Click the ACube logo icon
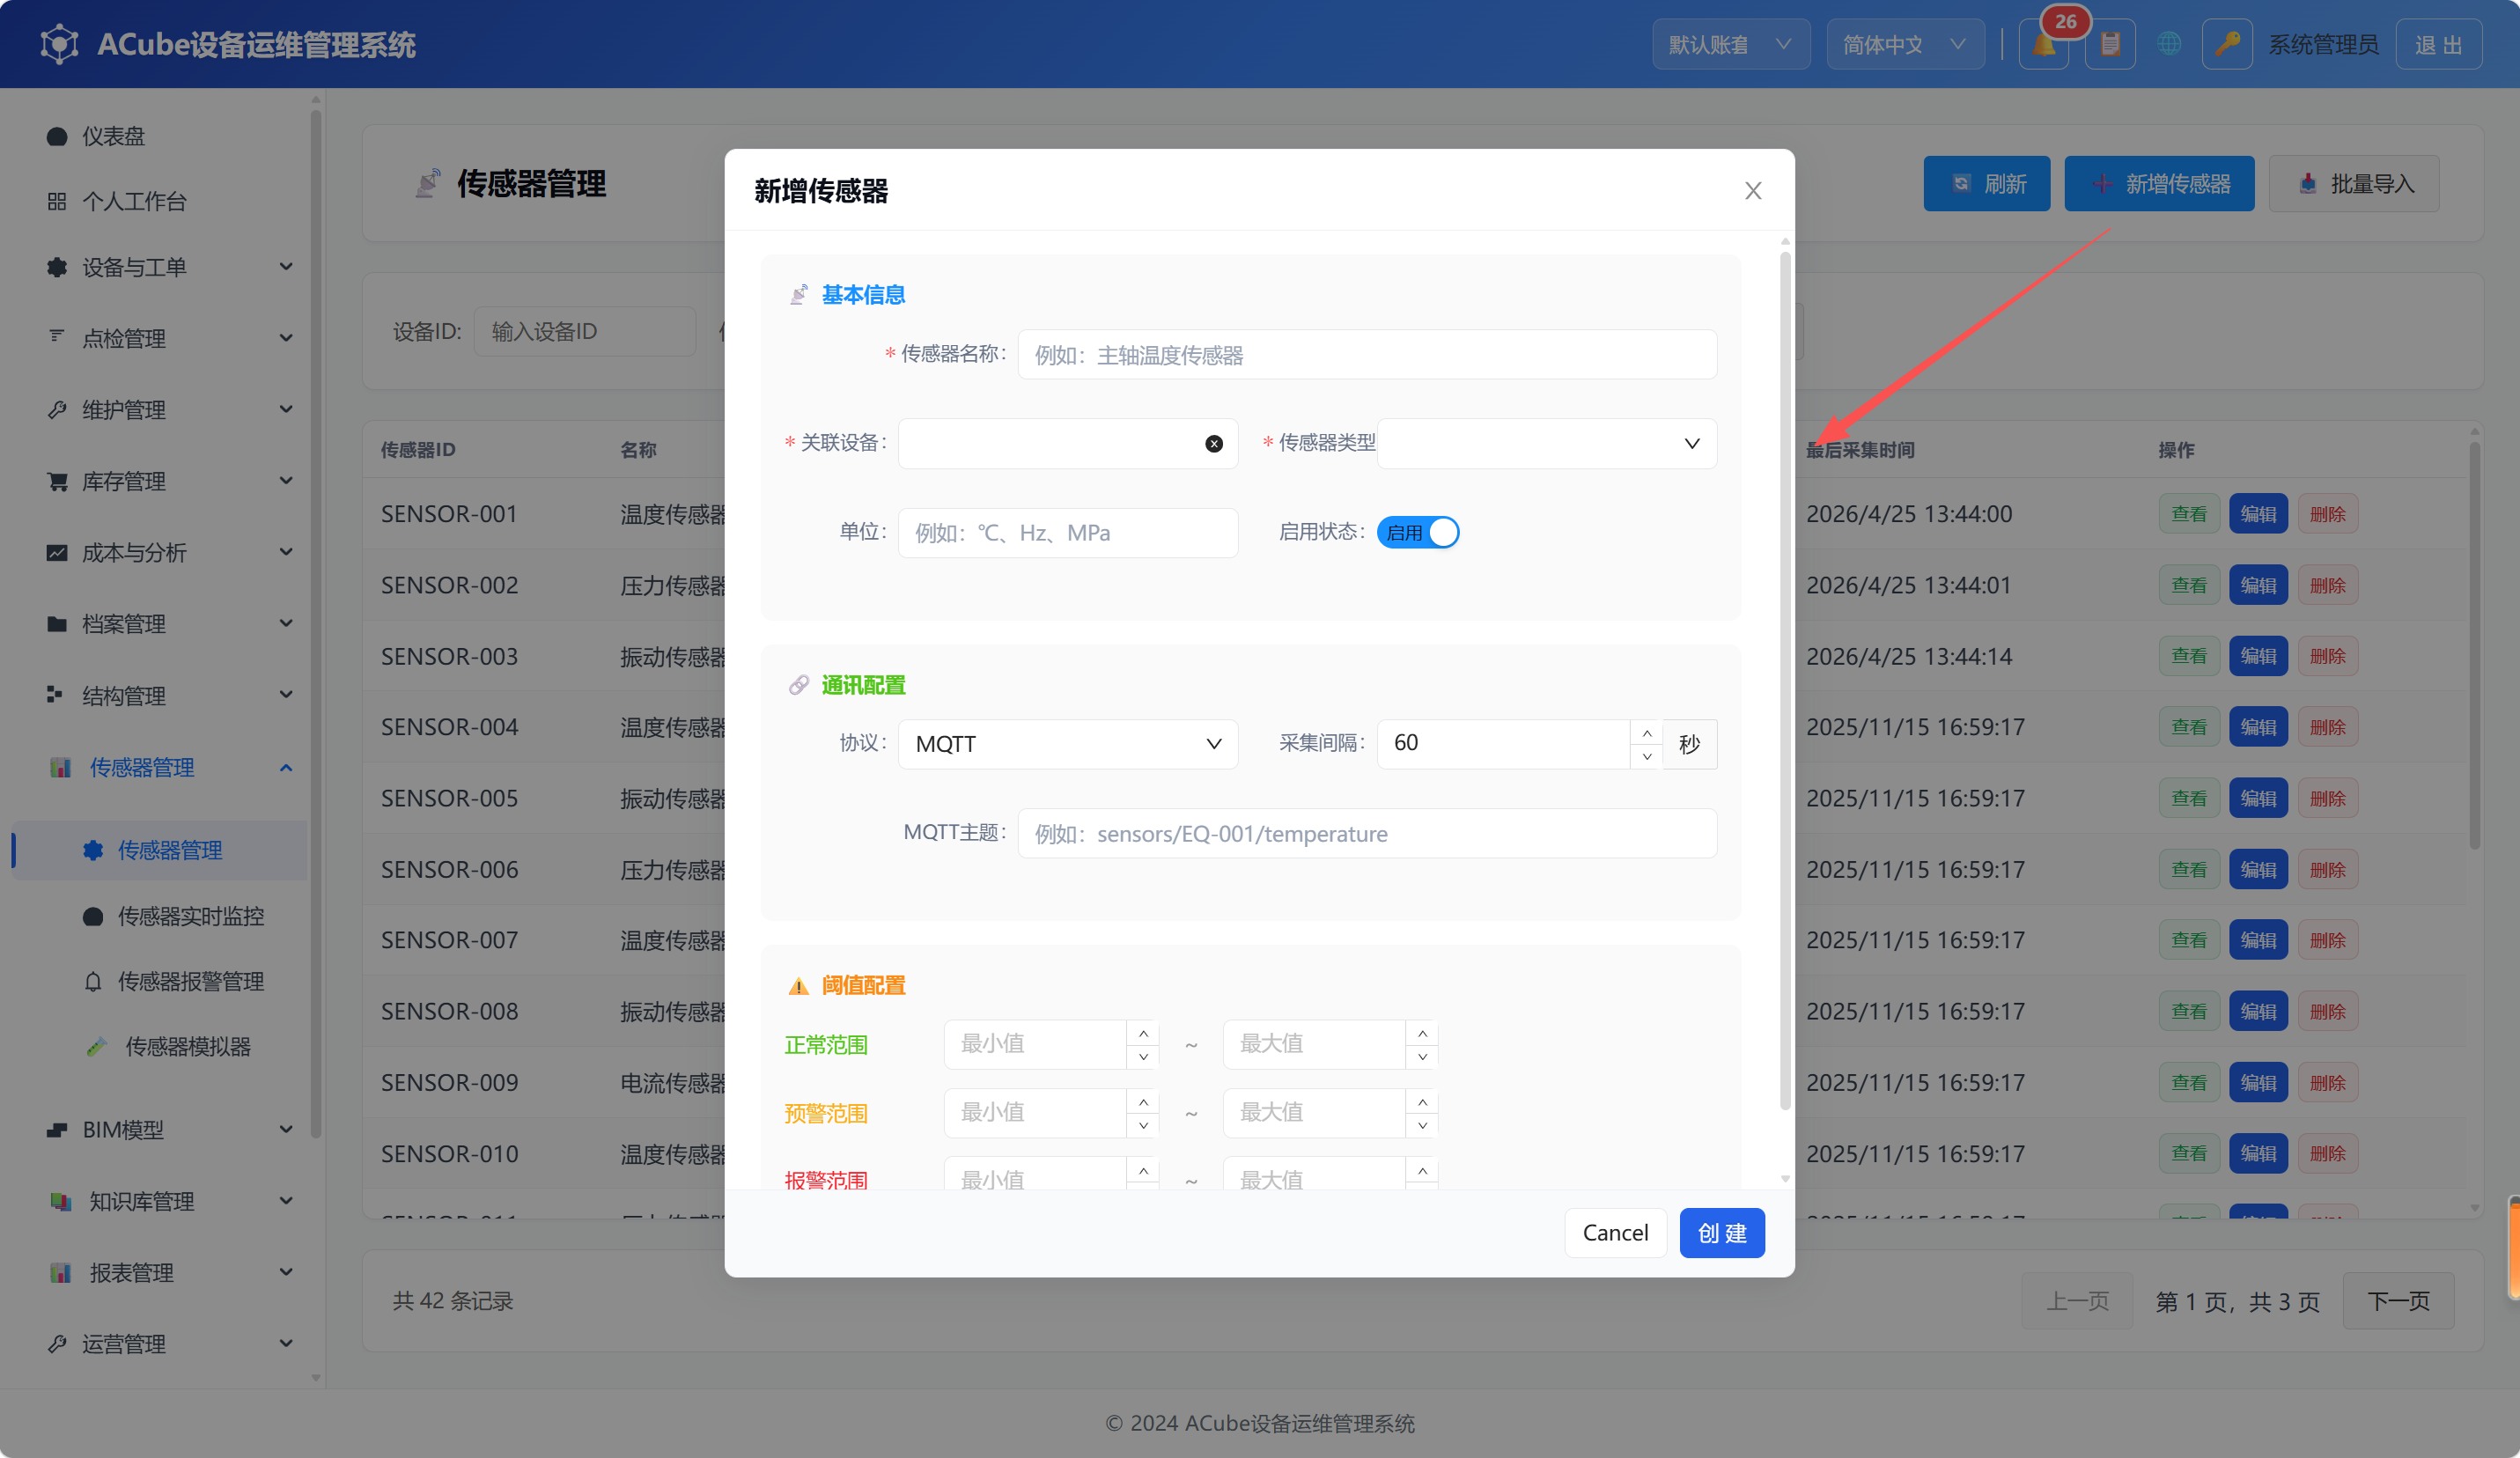 pos(59,44)
